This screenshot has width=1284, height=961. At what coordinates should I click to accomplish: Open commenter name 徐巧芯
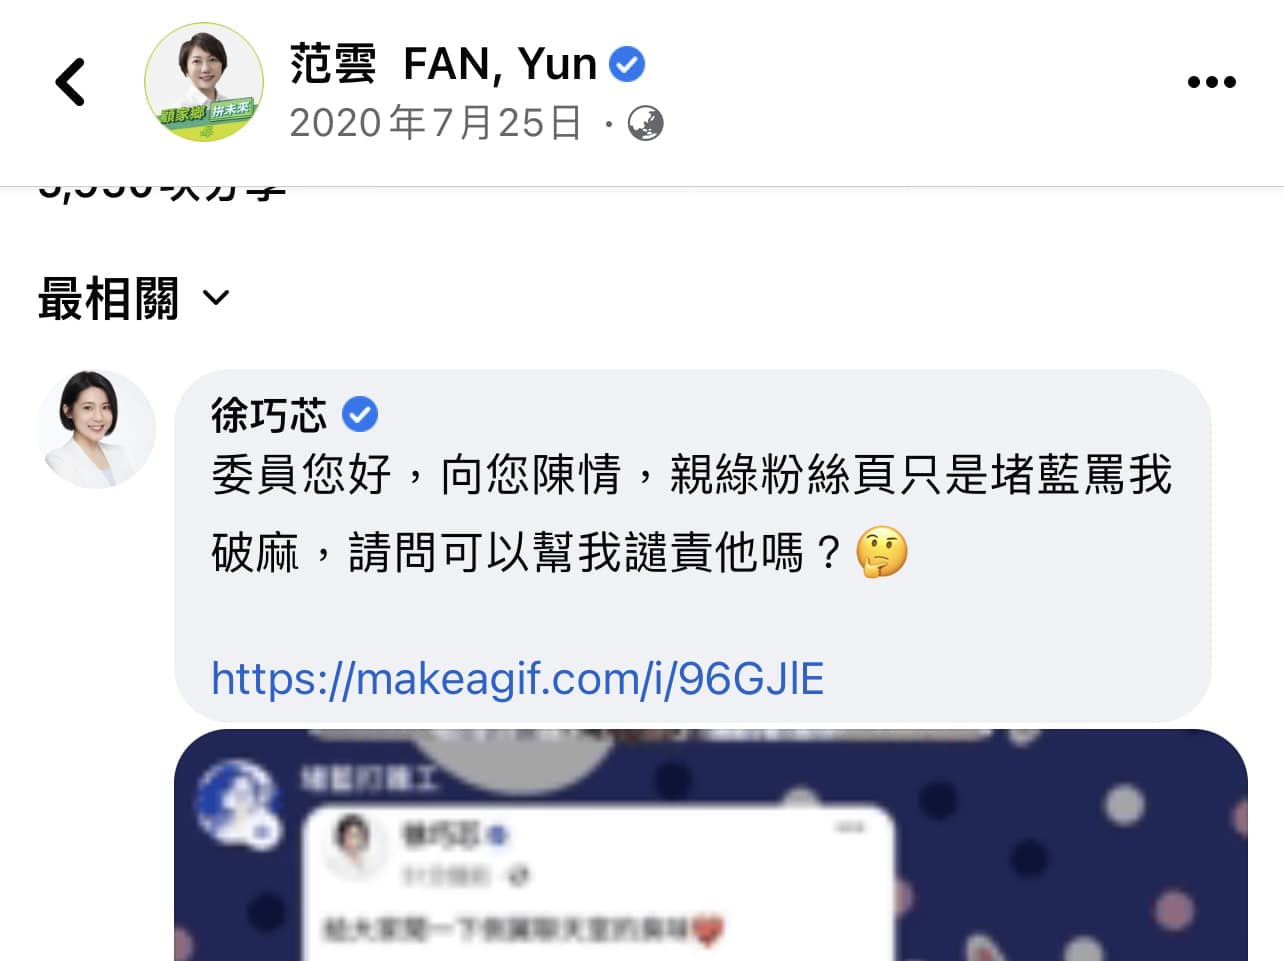tap(269, 414)
